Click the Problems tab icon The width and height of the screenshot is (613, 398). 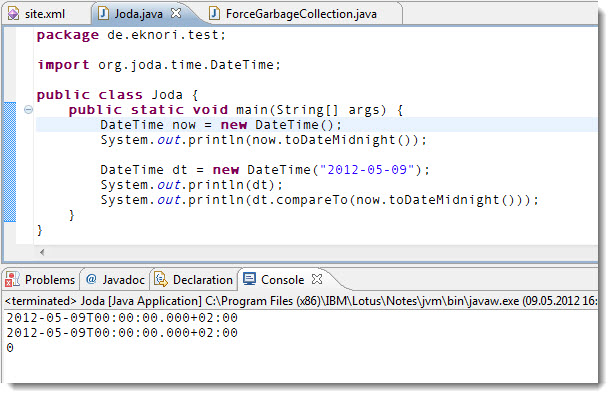(x=13, y=280)
